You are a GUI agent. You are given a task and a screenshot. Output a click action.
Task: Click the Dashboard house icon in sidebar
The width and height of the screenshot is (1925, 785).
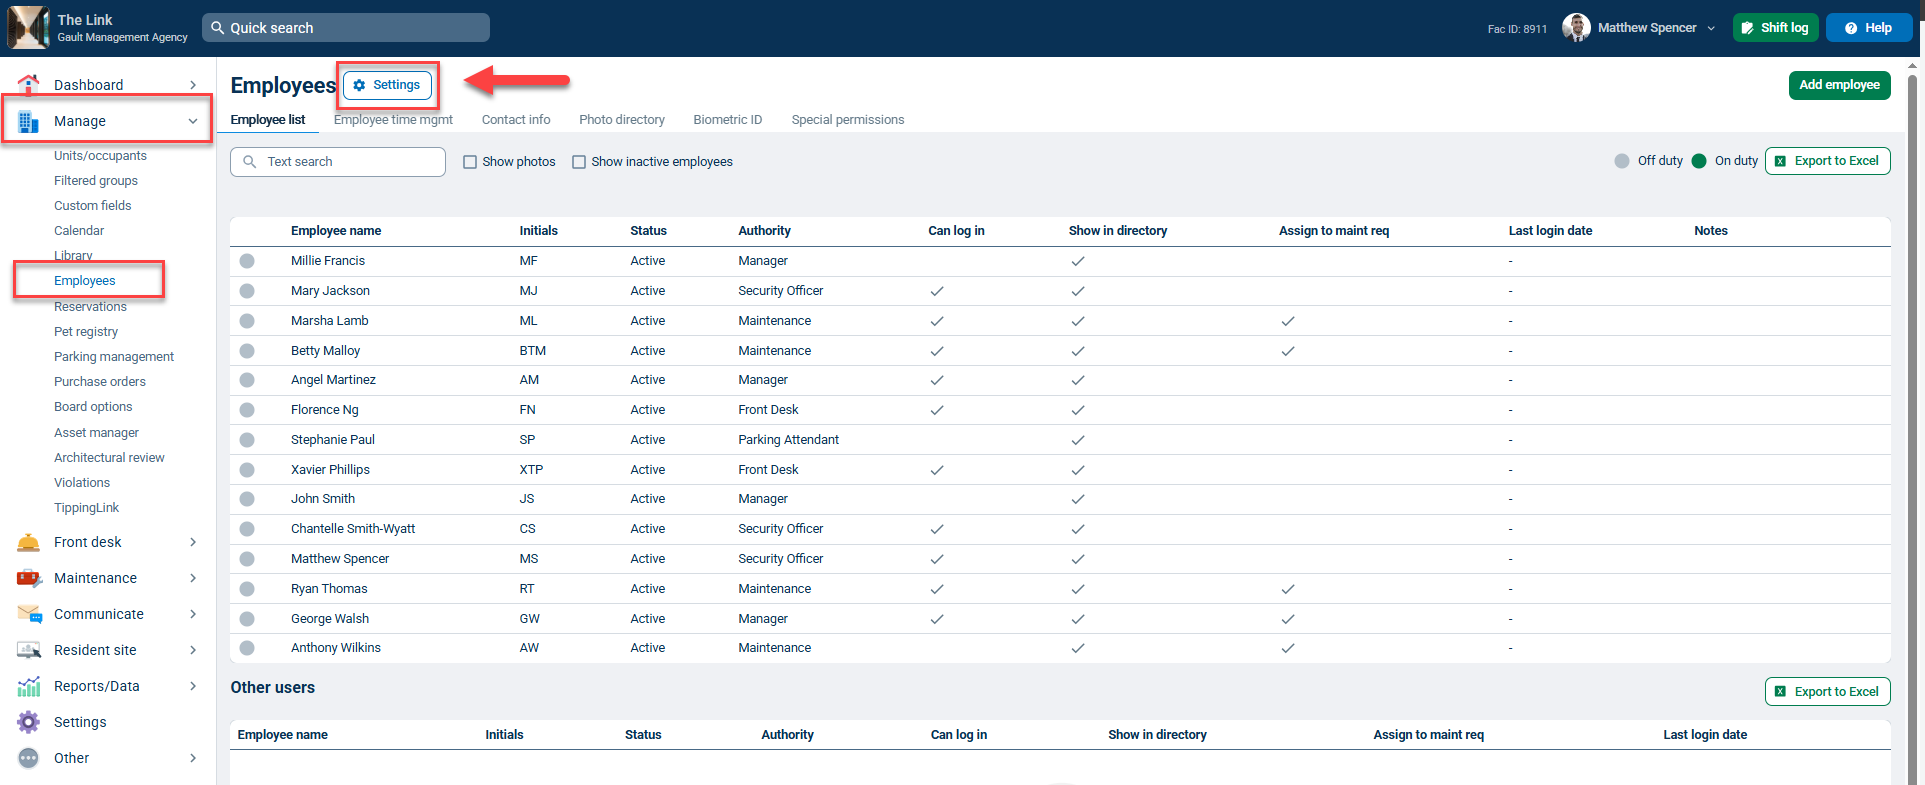click(29, 84)
